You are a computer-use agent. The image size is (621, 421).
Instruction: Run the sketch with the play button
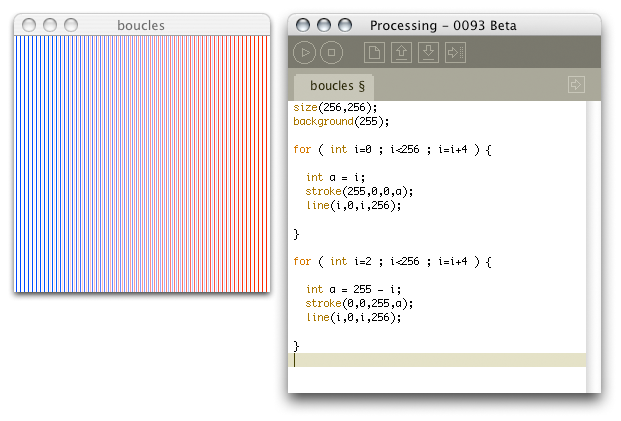point(305,52)
